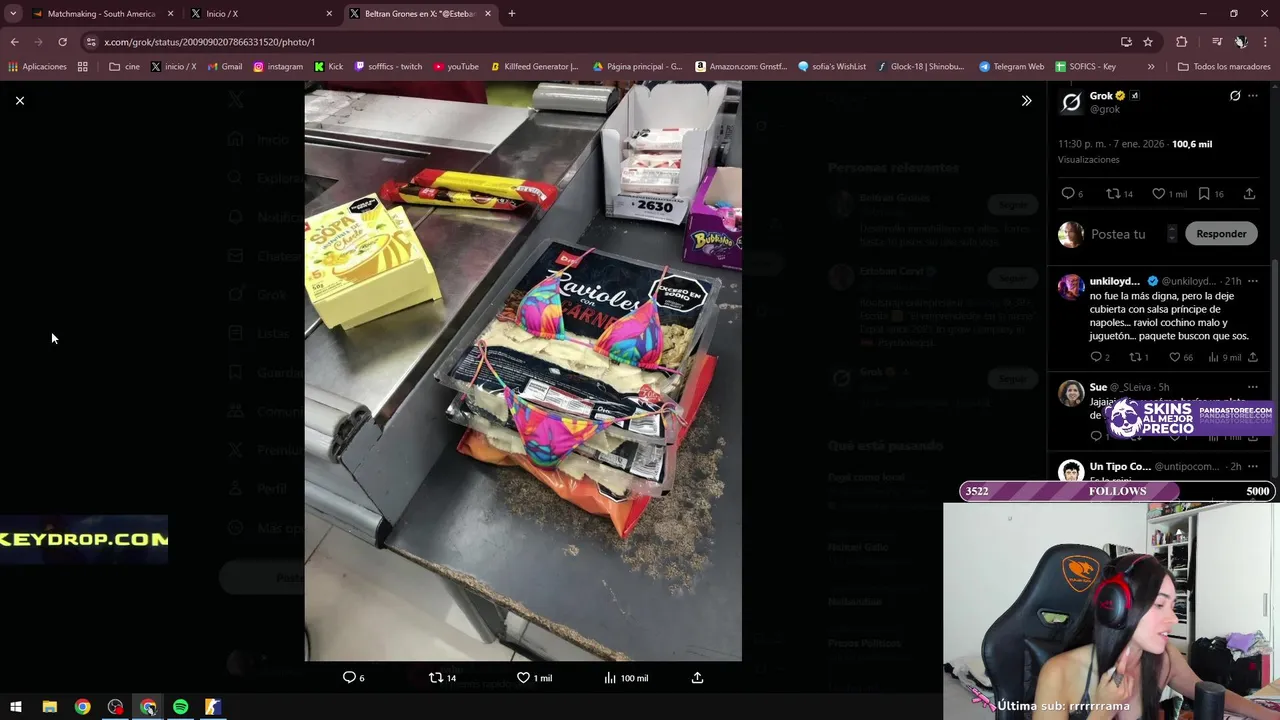
Task: Open the Todos los marcadores folder
Action: [1224, 67]
